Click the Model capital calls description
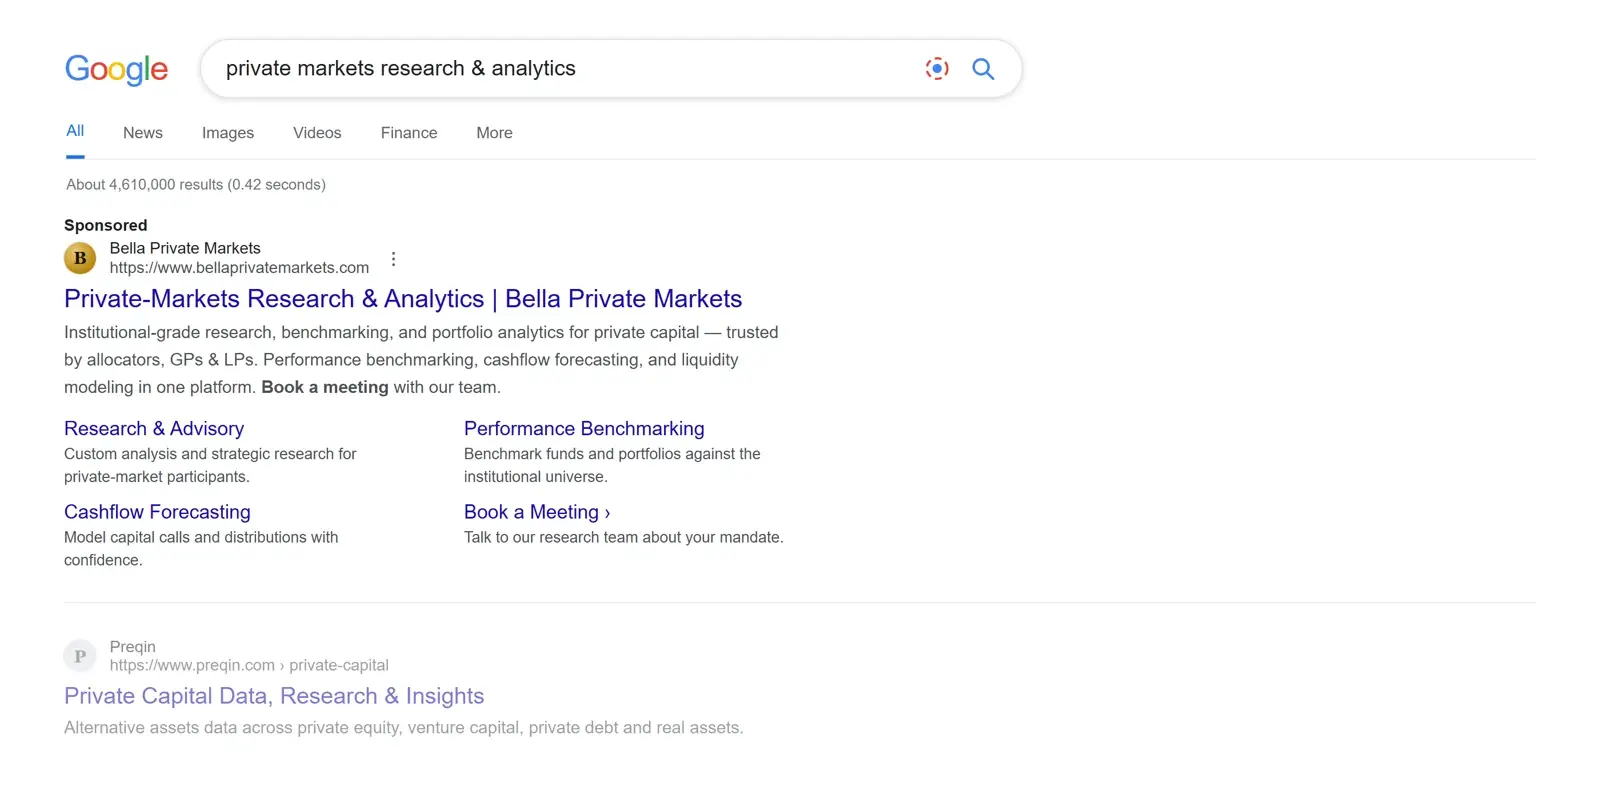Screen dimensions: 1600x787 point(201,549)
